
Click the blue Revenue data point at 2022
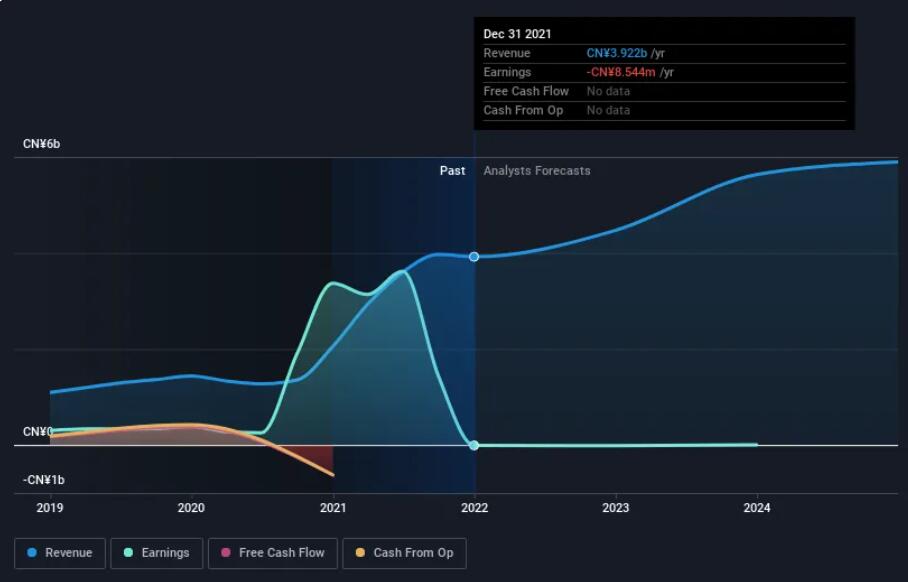[x=474, y=257]
